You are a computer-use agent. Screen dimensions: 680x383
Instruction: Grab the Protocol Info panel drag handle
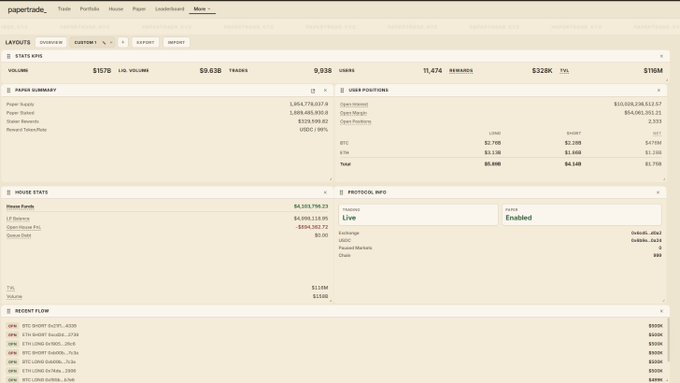[341, 192]
